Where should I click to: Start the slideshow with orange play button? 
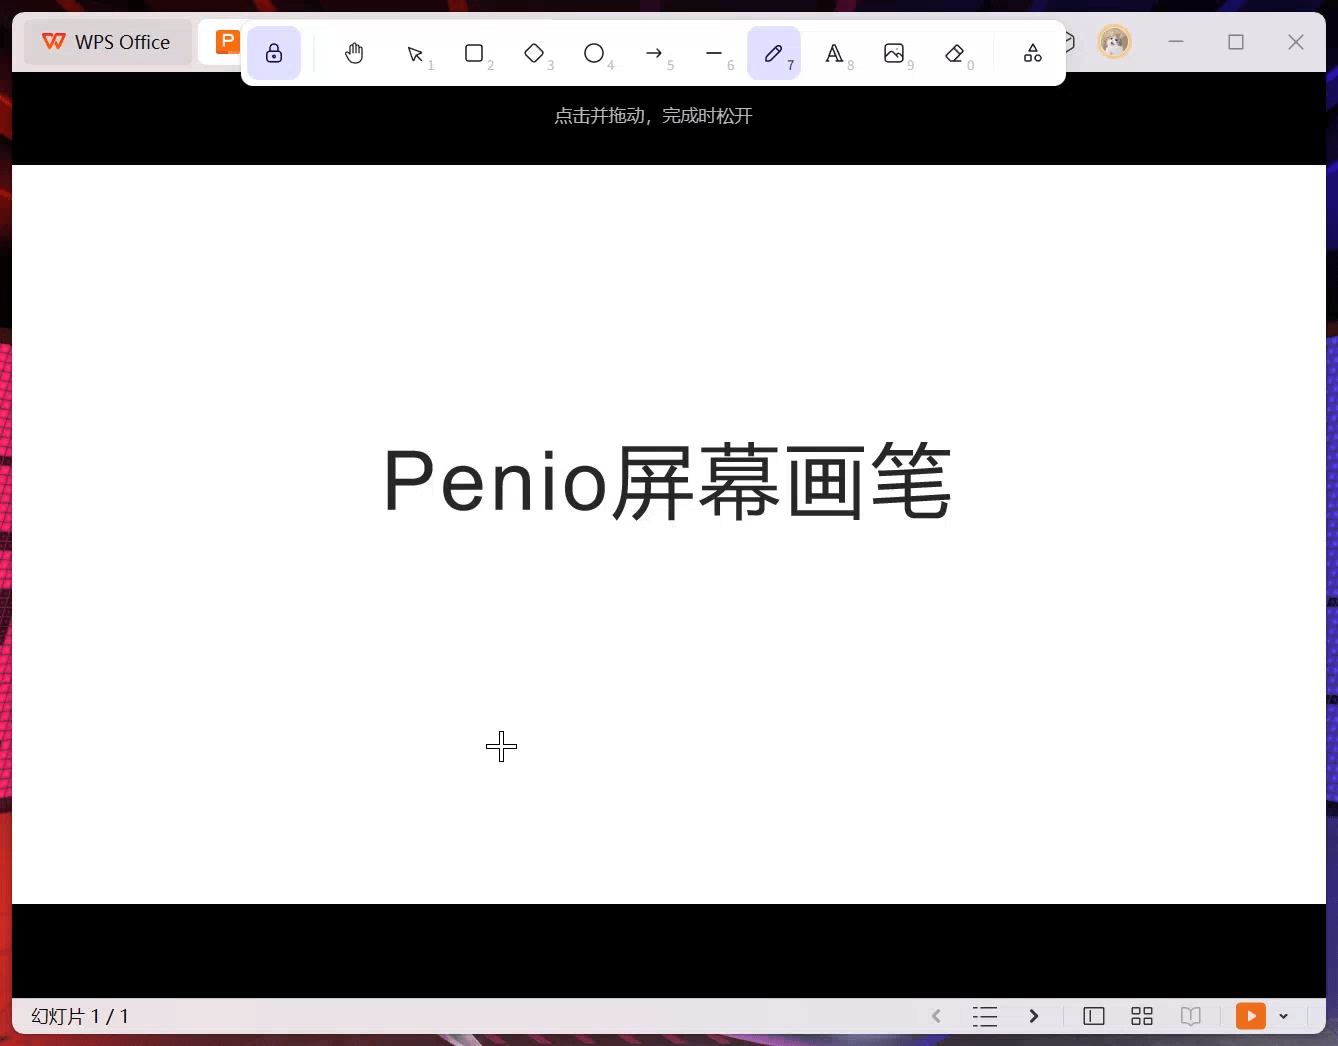[x=1250, y=1016]
